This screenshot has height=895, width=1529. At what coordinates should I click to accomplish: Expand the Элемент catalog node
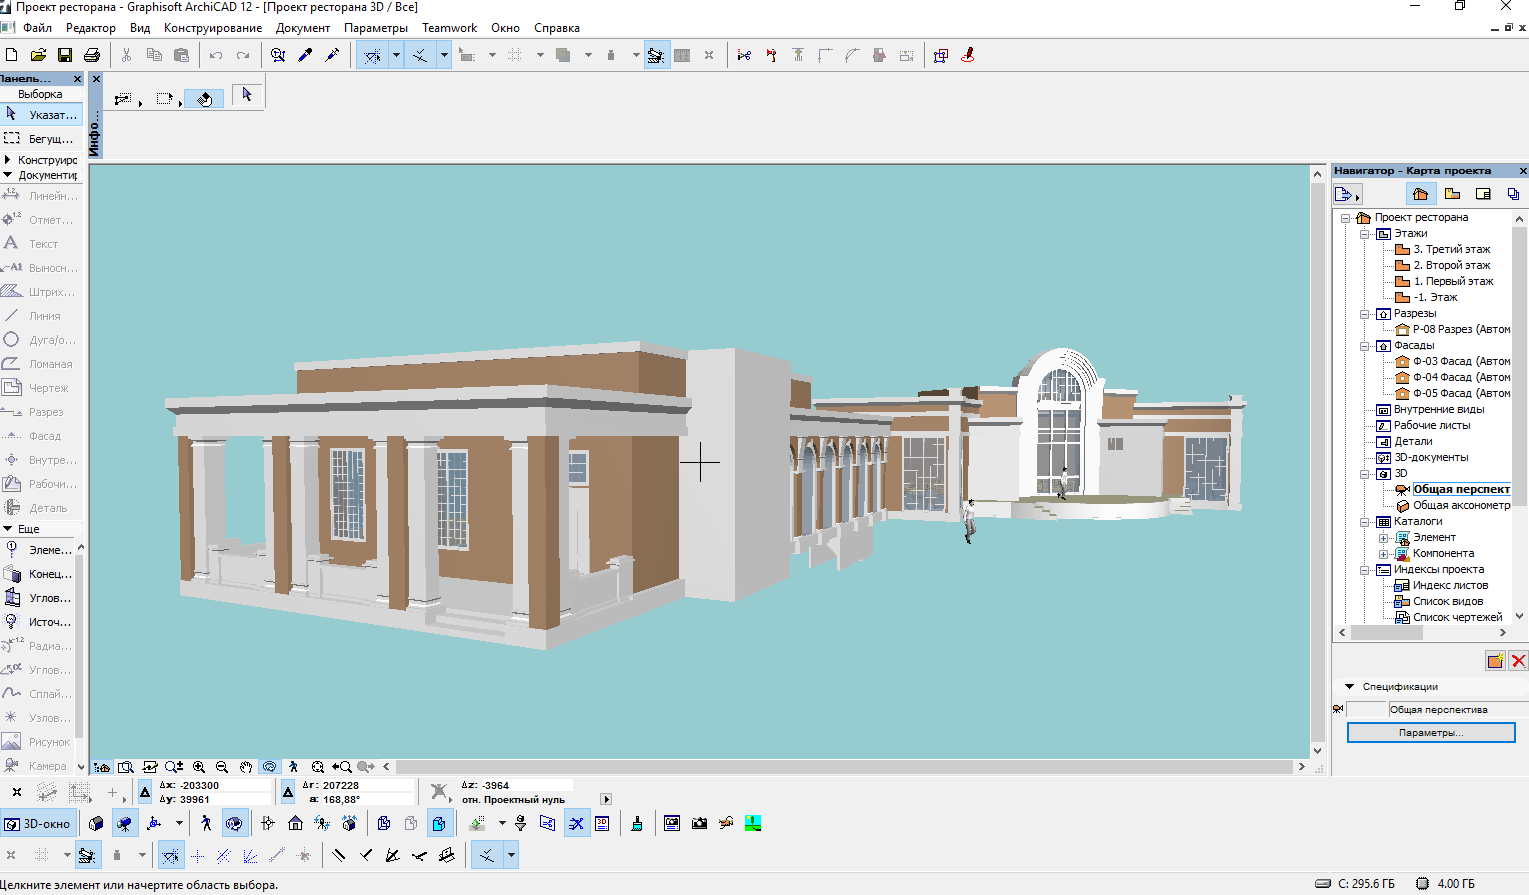[1383, 537]
